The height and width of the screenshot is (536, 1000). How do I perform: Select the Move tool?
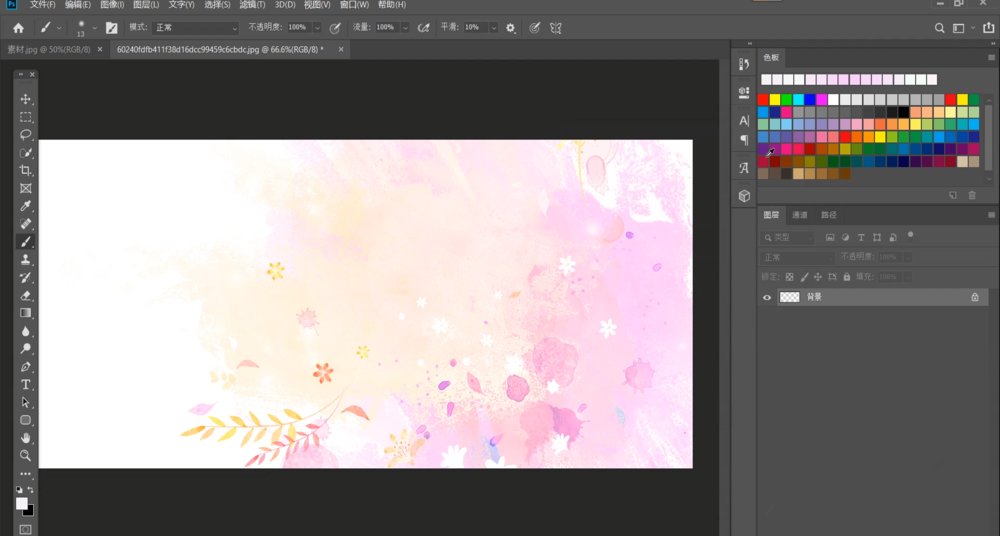point(26,99)
